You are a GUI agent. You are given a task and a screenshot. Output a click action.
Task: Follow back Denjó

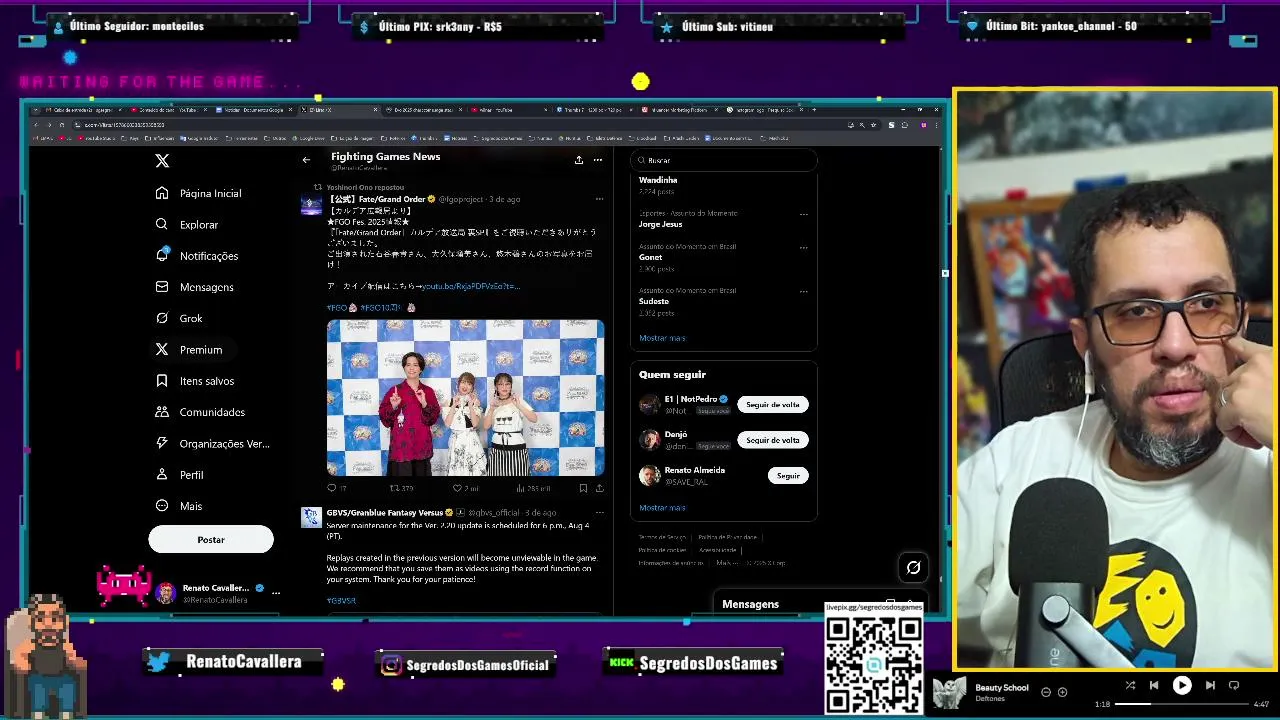pos(773,440)
